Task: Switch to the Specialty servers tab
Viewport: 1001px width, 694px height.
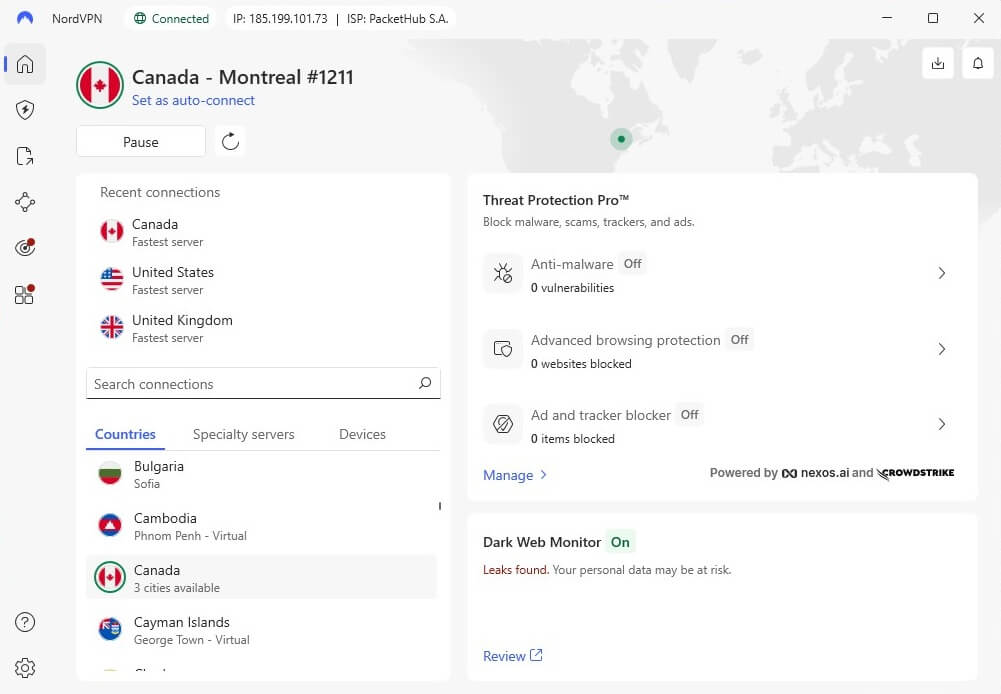Action: tap(243, 434)
